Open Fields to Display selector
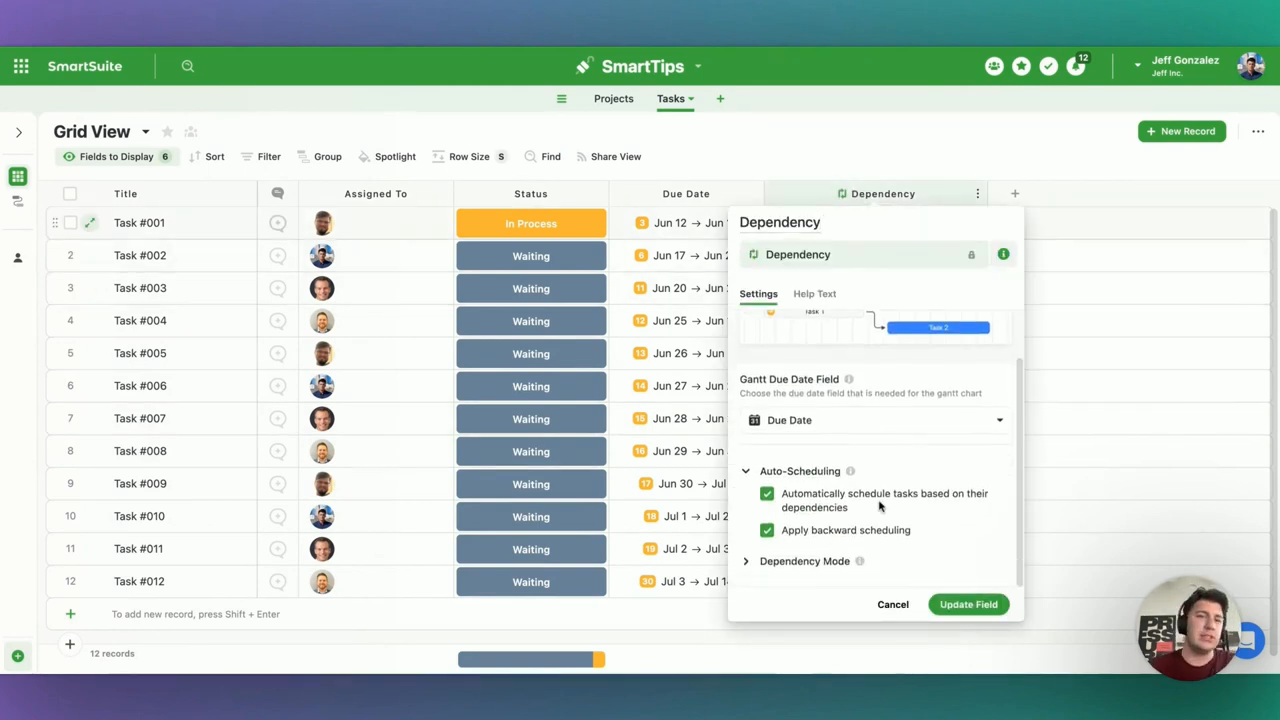The image size is (1280, 720). pyautogui.click(x=116, y=157)
